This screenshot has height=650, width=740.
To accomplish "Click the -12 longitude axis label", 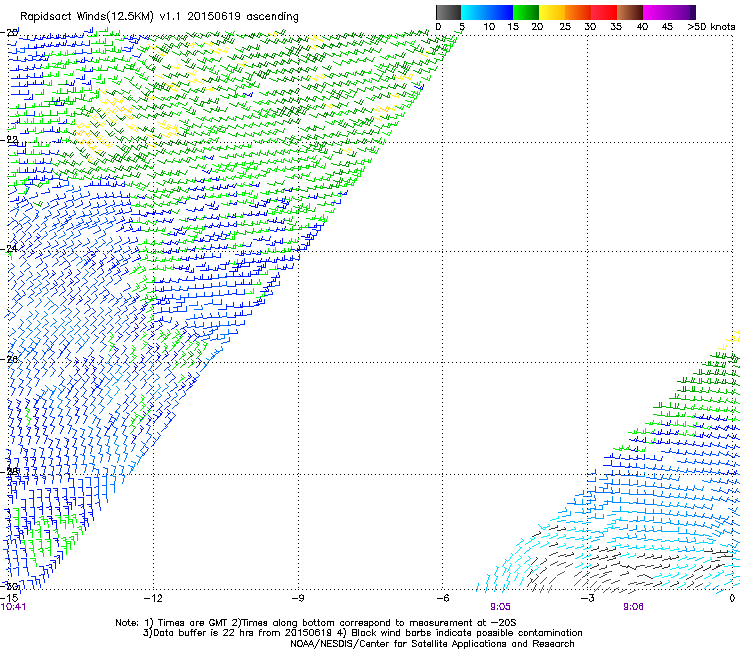I will point(153,598).
